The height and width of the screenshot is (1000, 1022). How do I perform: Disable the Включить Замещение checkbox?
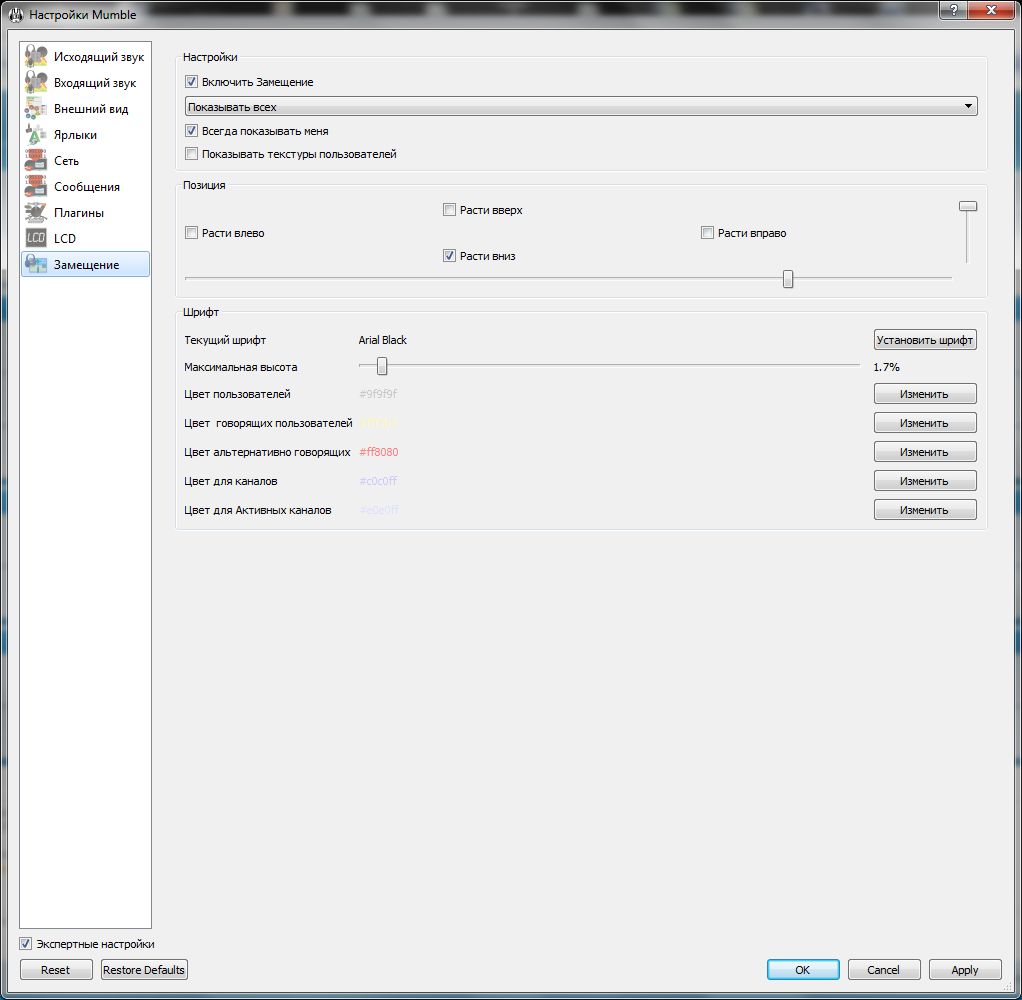(192, 82)
